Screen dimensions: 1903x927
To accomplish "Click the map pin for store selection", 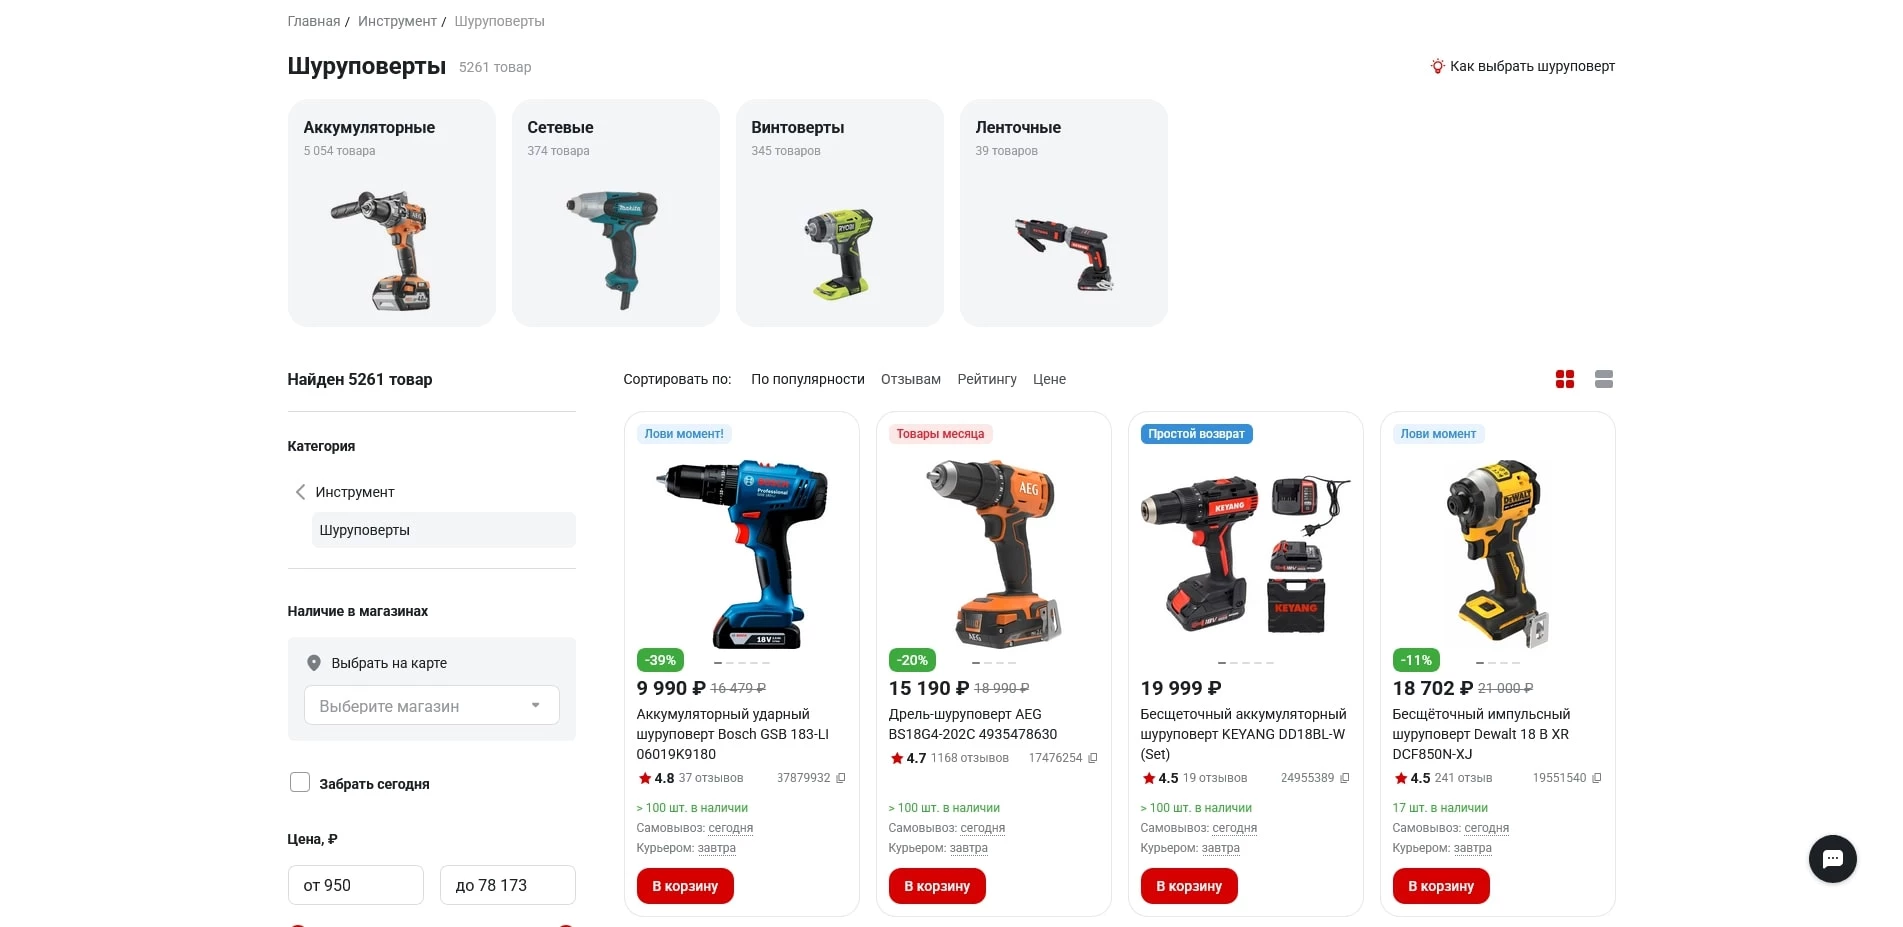I will pos(314,663).
